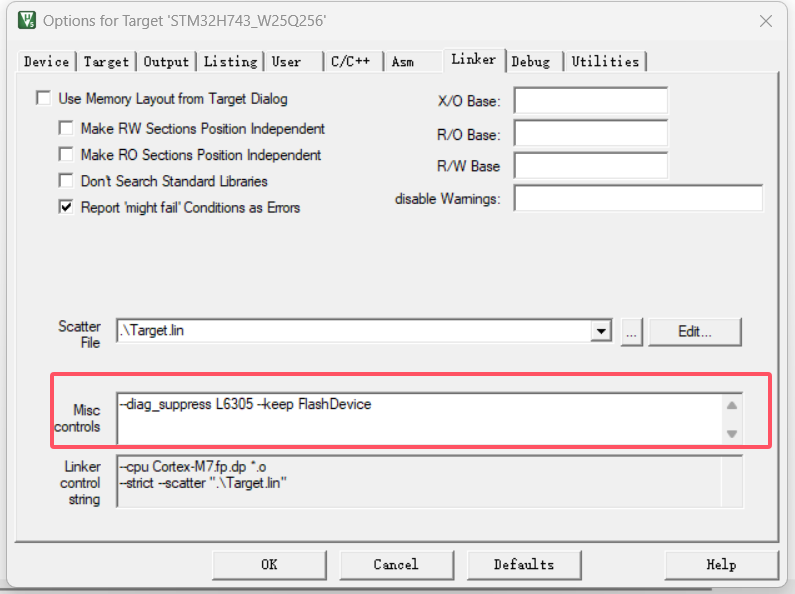Click the disable Warnings input field

point(638,198)
